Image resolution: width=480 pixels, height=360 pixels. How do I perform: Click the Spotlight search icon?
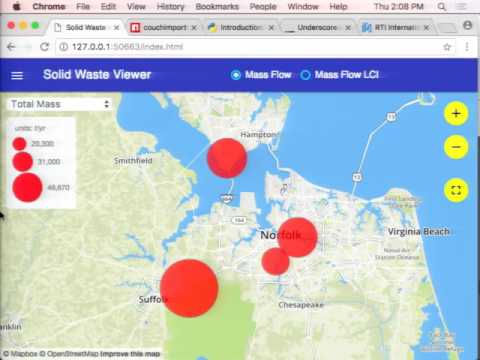tap(442, 7)
